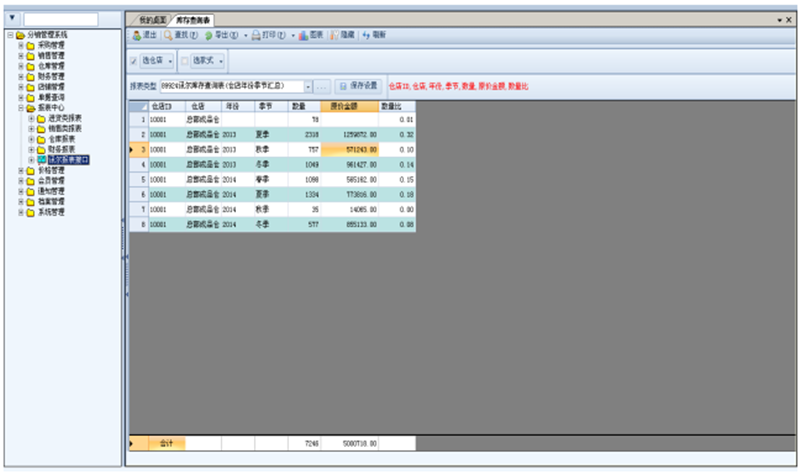
Task: Open the 财务管理 folder in tree
Action: coord(41,75)
